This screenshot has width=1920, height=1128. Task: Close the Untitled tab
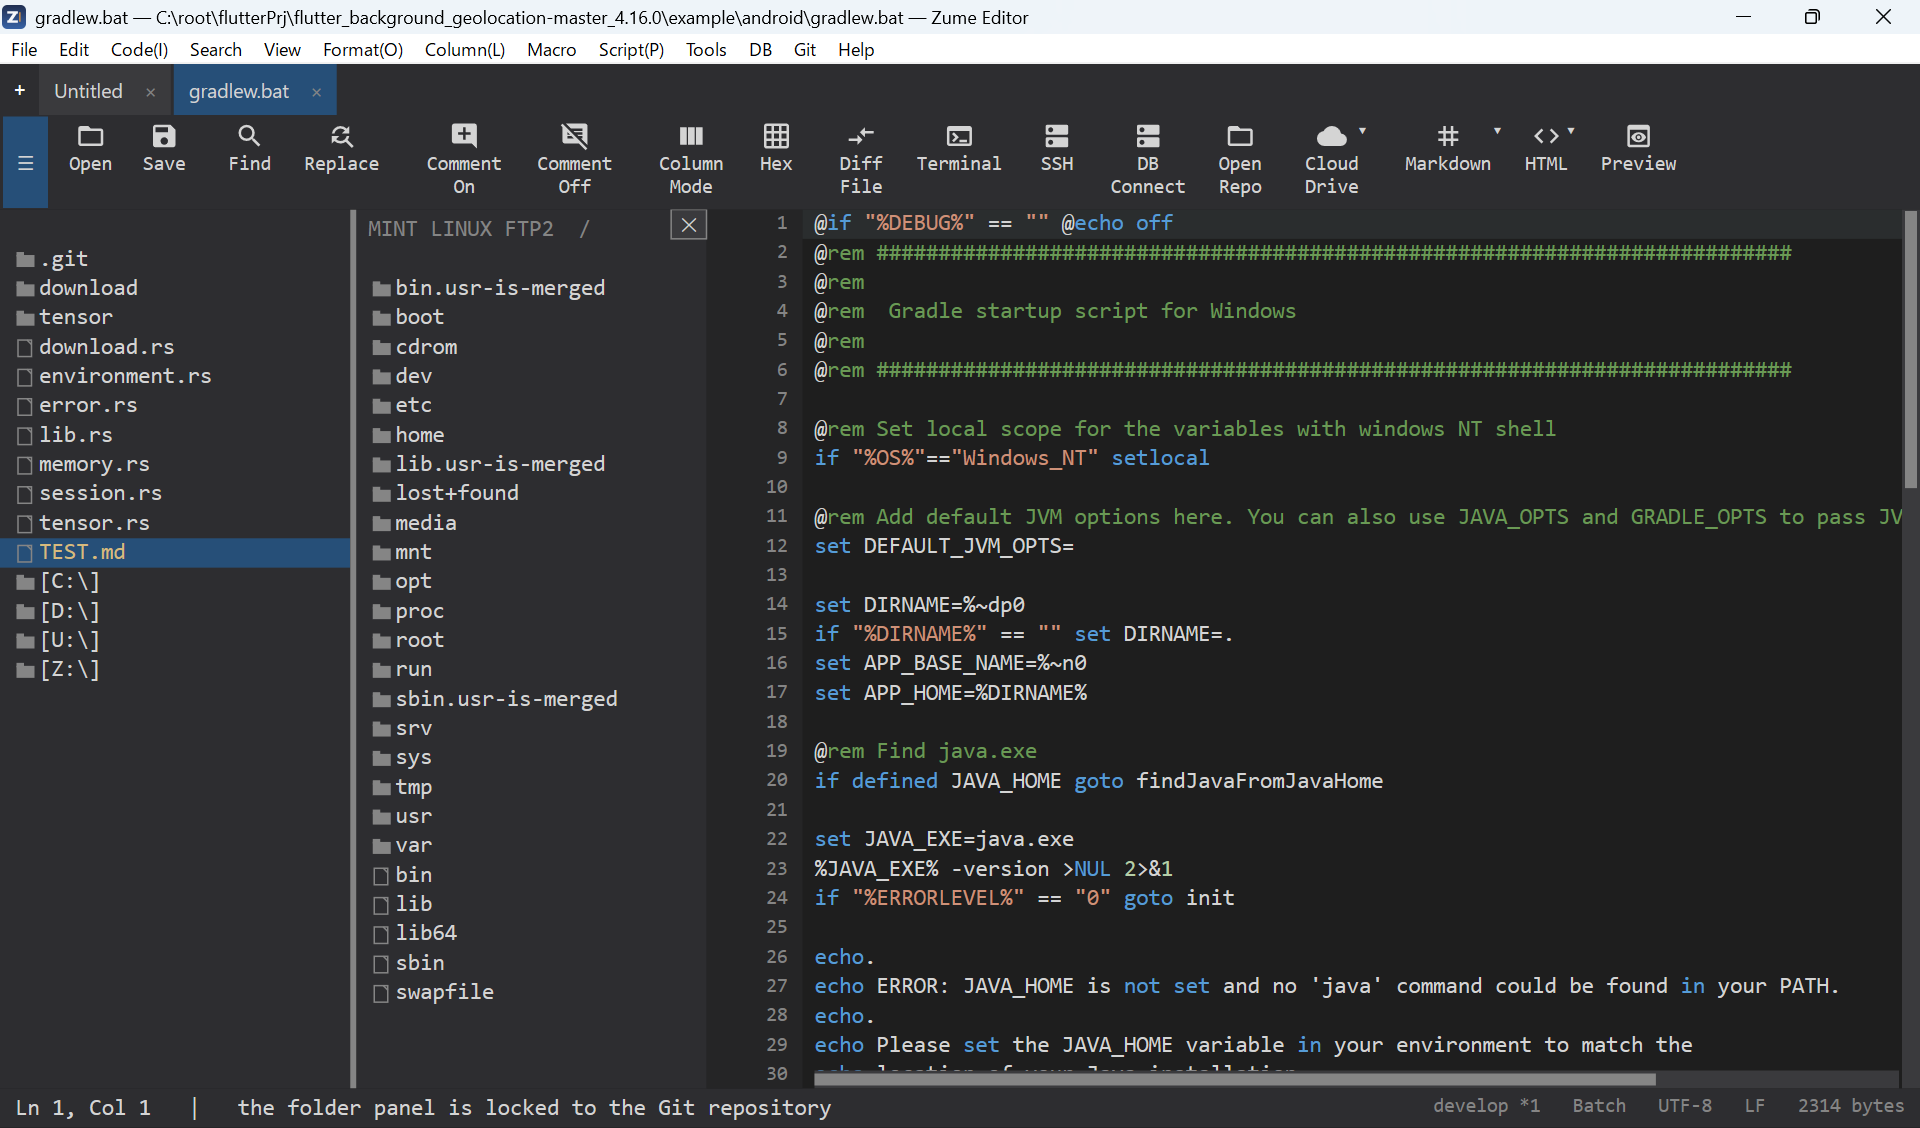pyautogui.click(x=151, y=92)
